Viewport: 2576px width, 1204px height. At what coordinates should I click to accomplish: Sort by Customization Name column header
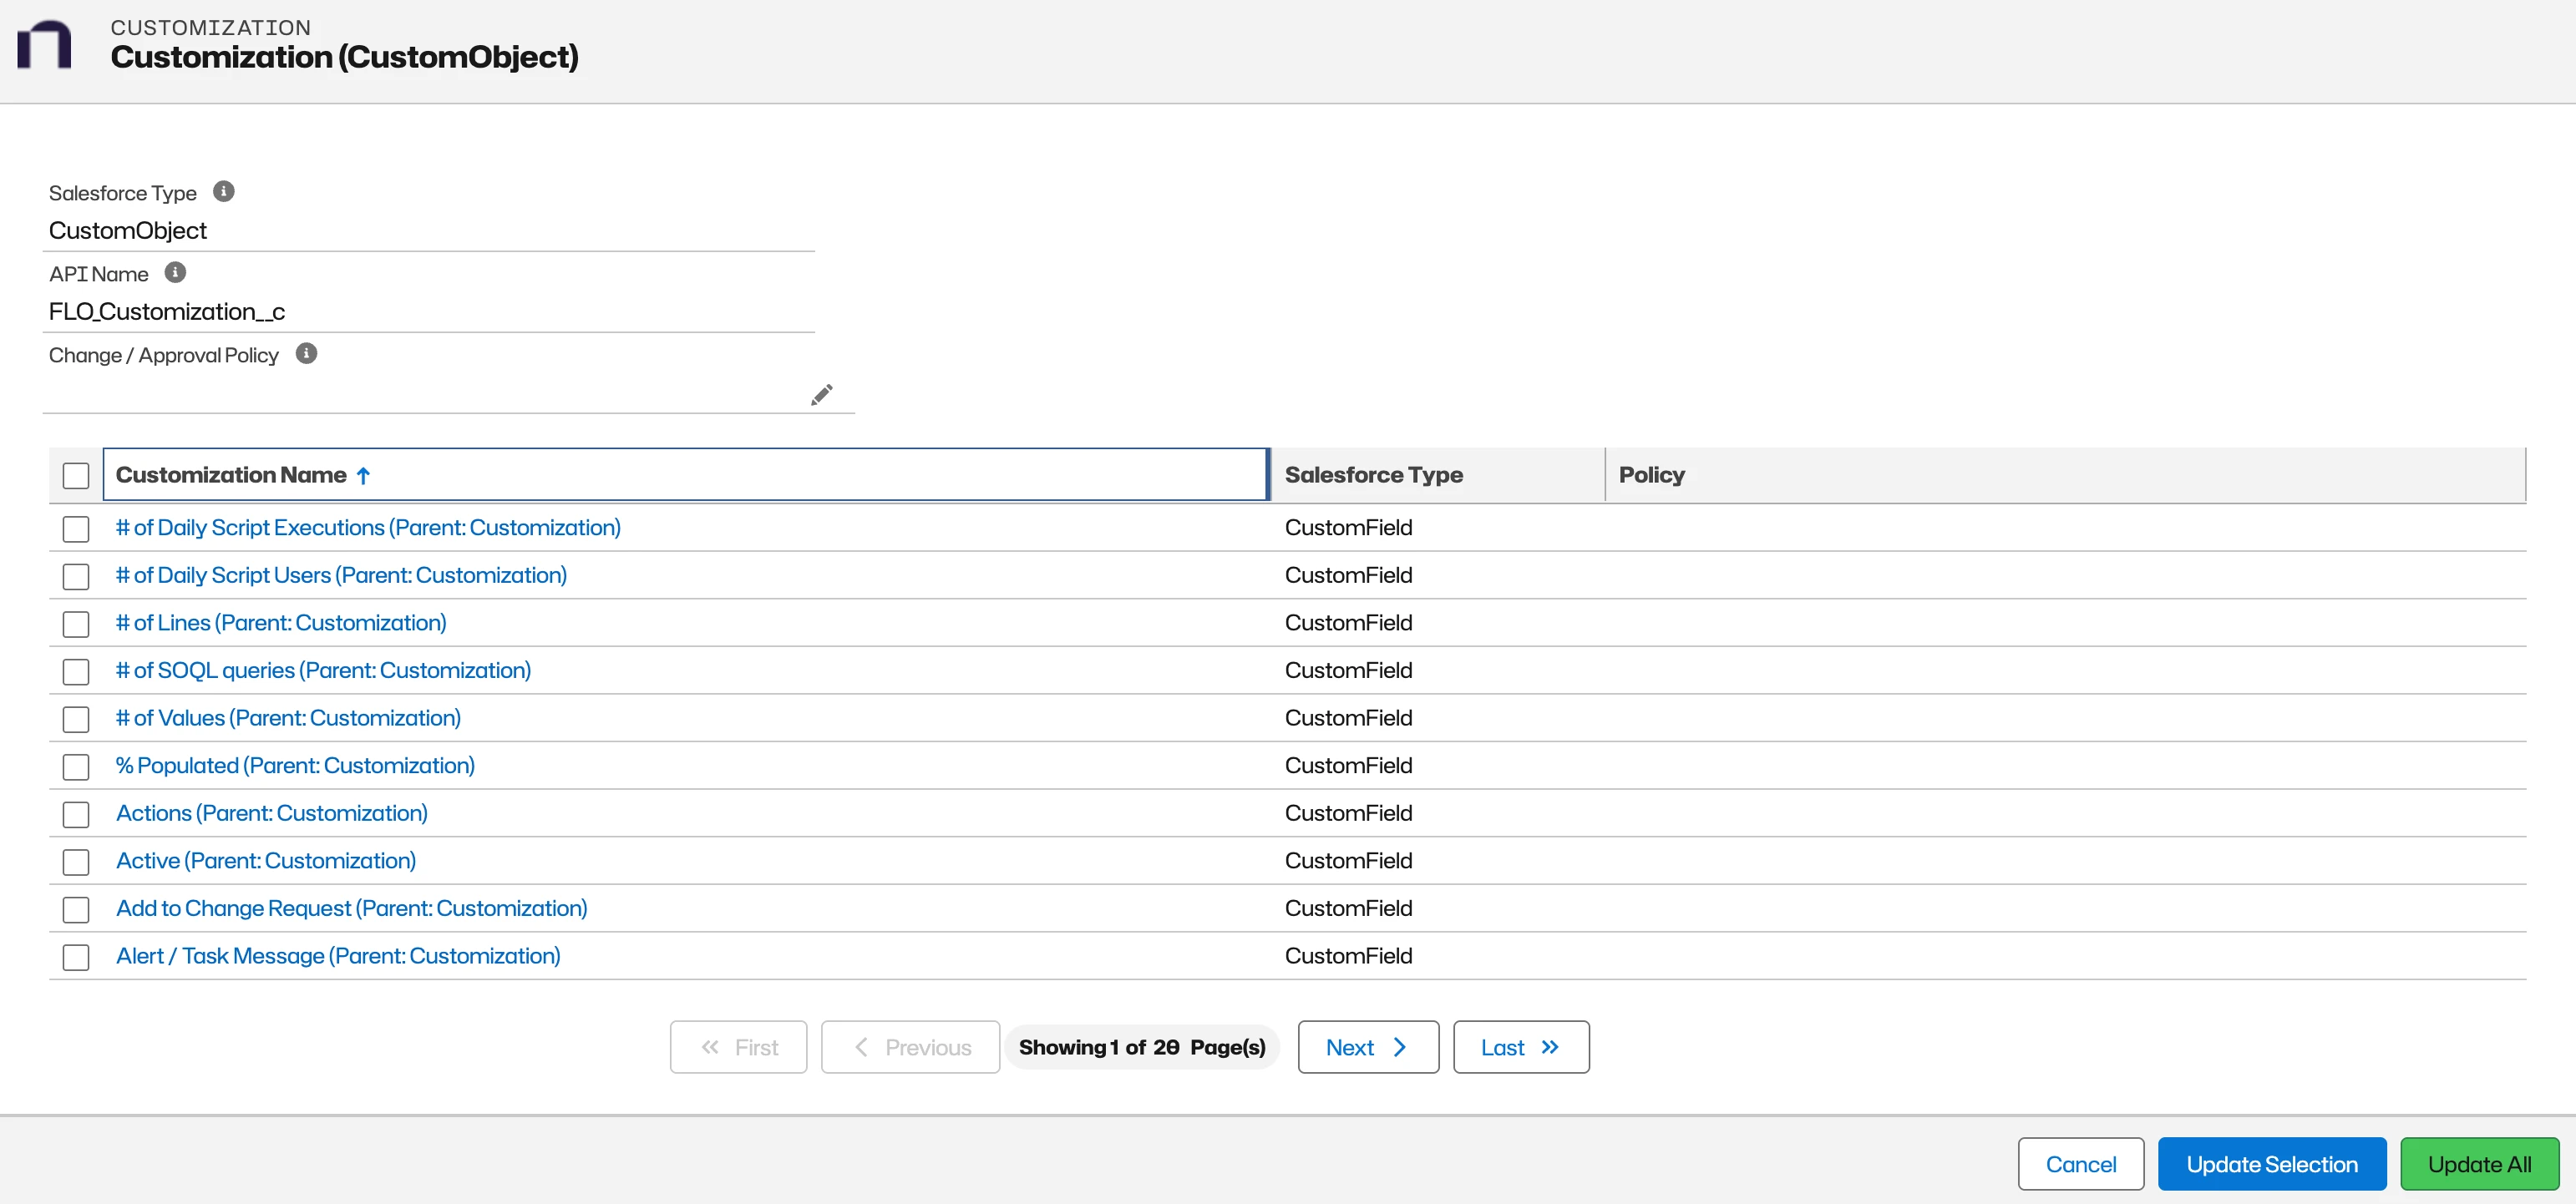(x=685, y=475)
